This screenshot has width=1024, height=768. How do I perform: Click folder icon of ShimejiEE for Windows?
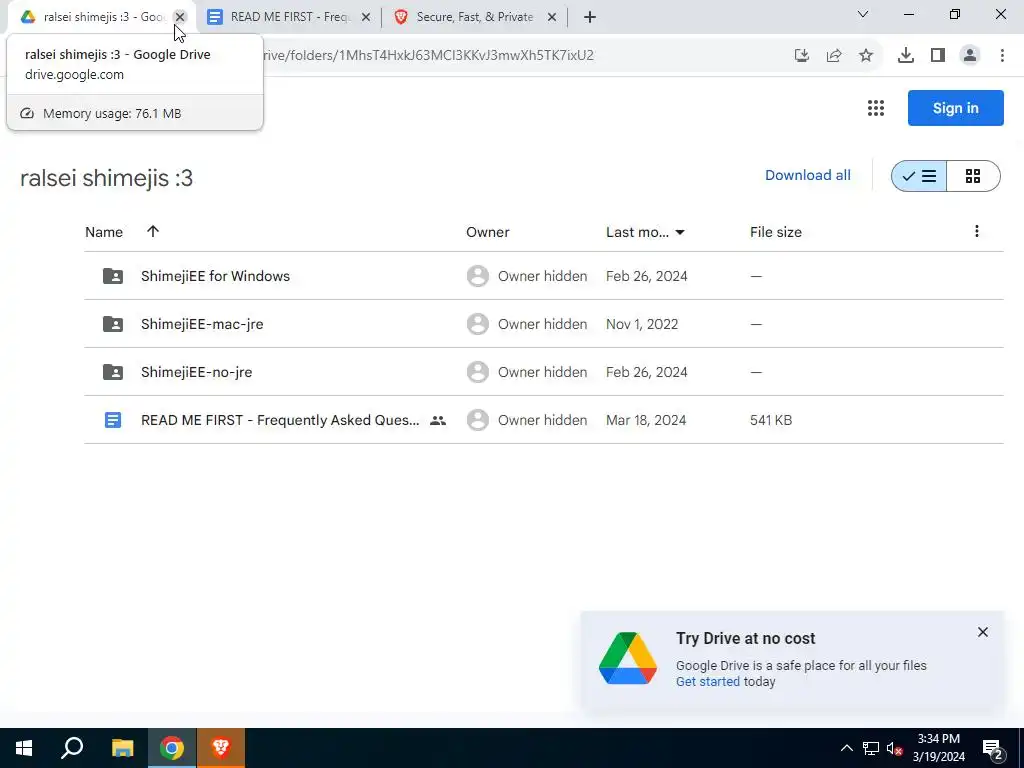point(113,276)
